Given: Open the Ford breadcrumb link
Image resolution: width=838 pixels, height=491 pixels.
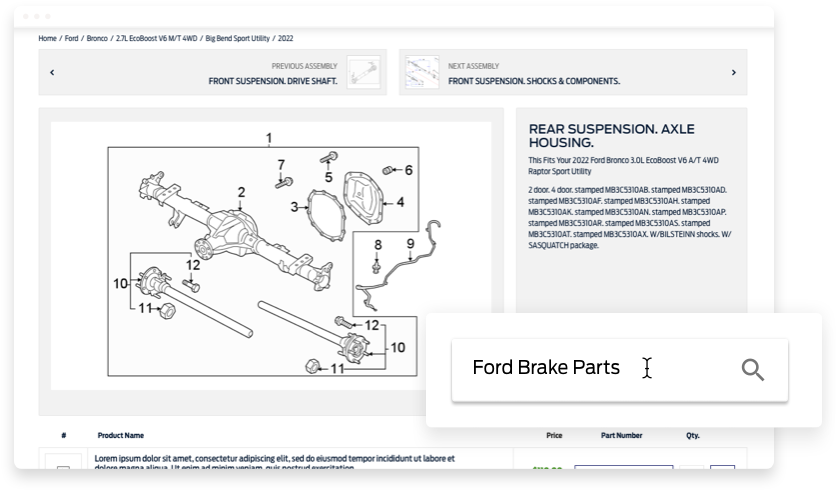Looking at the screenshot, I should tap(72, 38).
